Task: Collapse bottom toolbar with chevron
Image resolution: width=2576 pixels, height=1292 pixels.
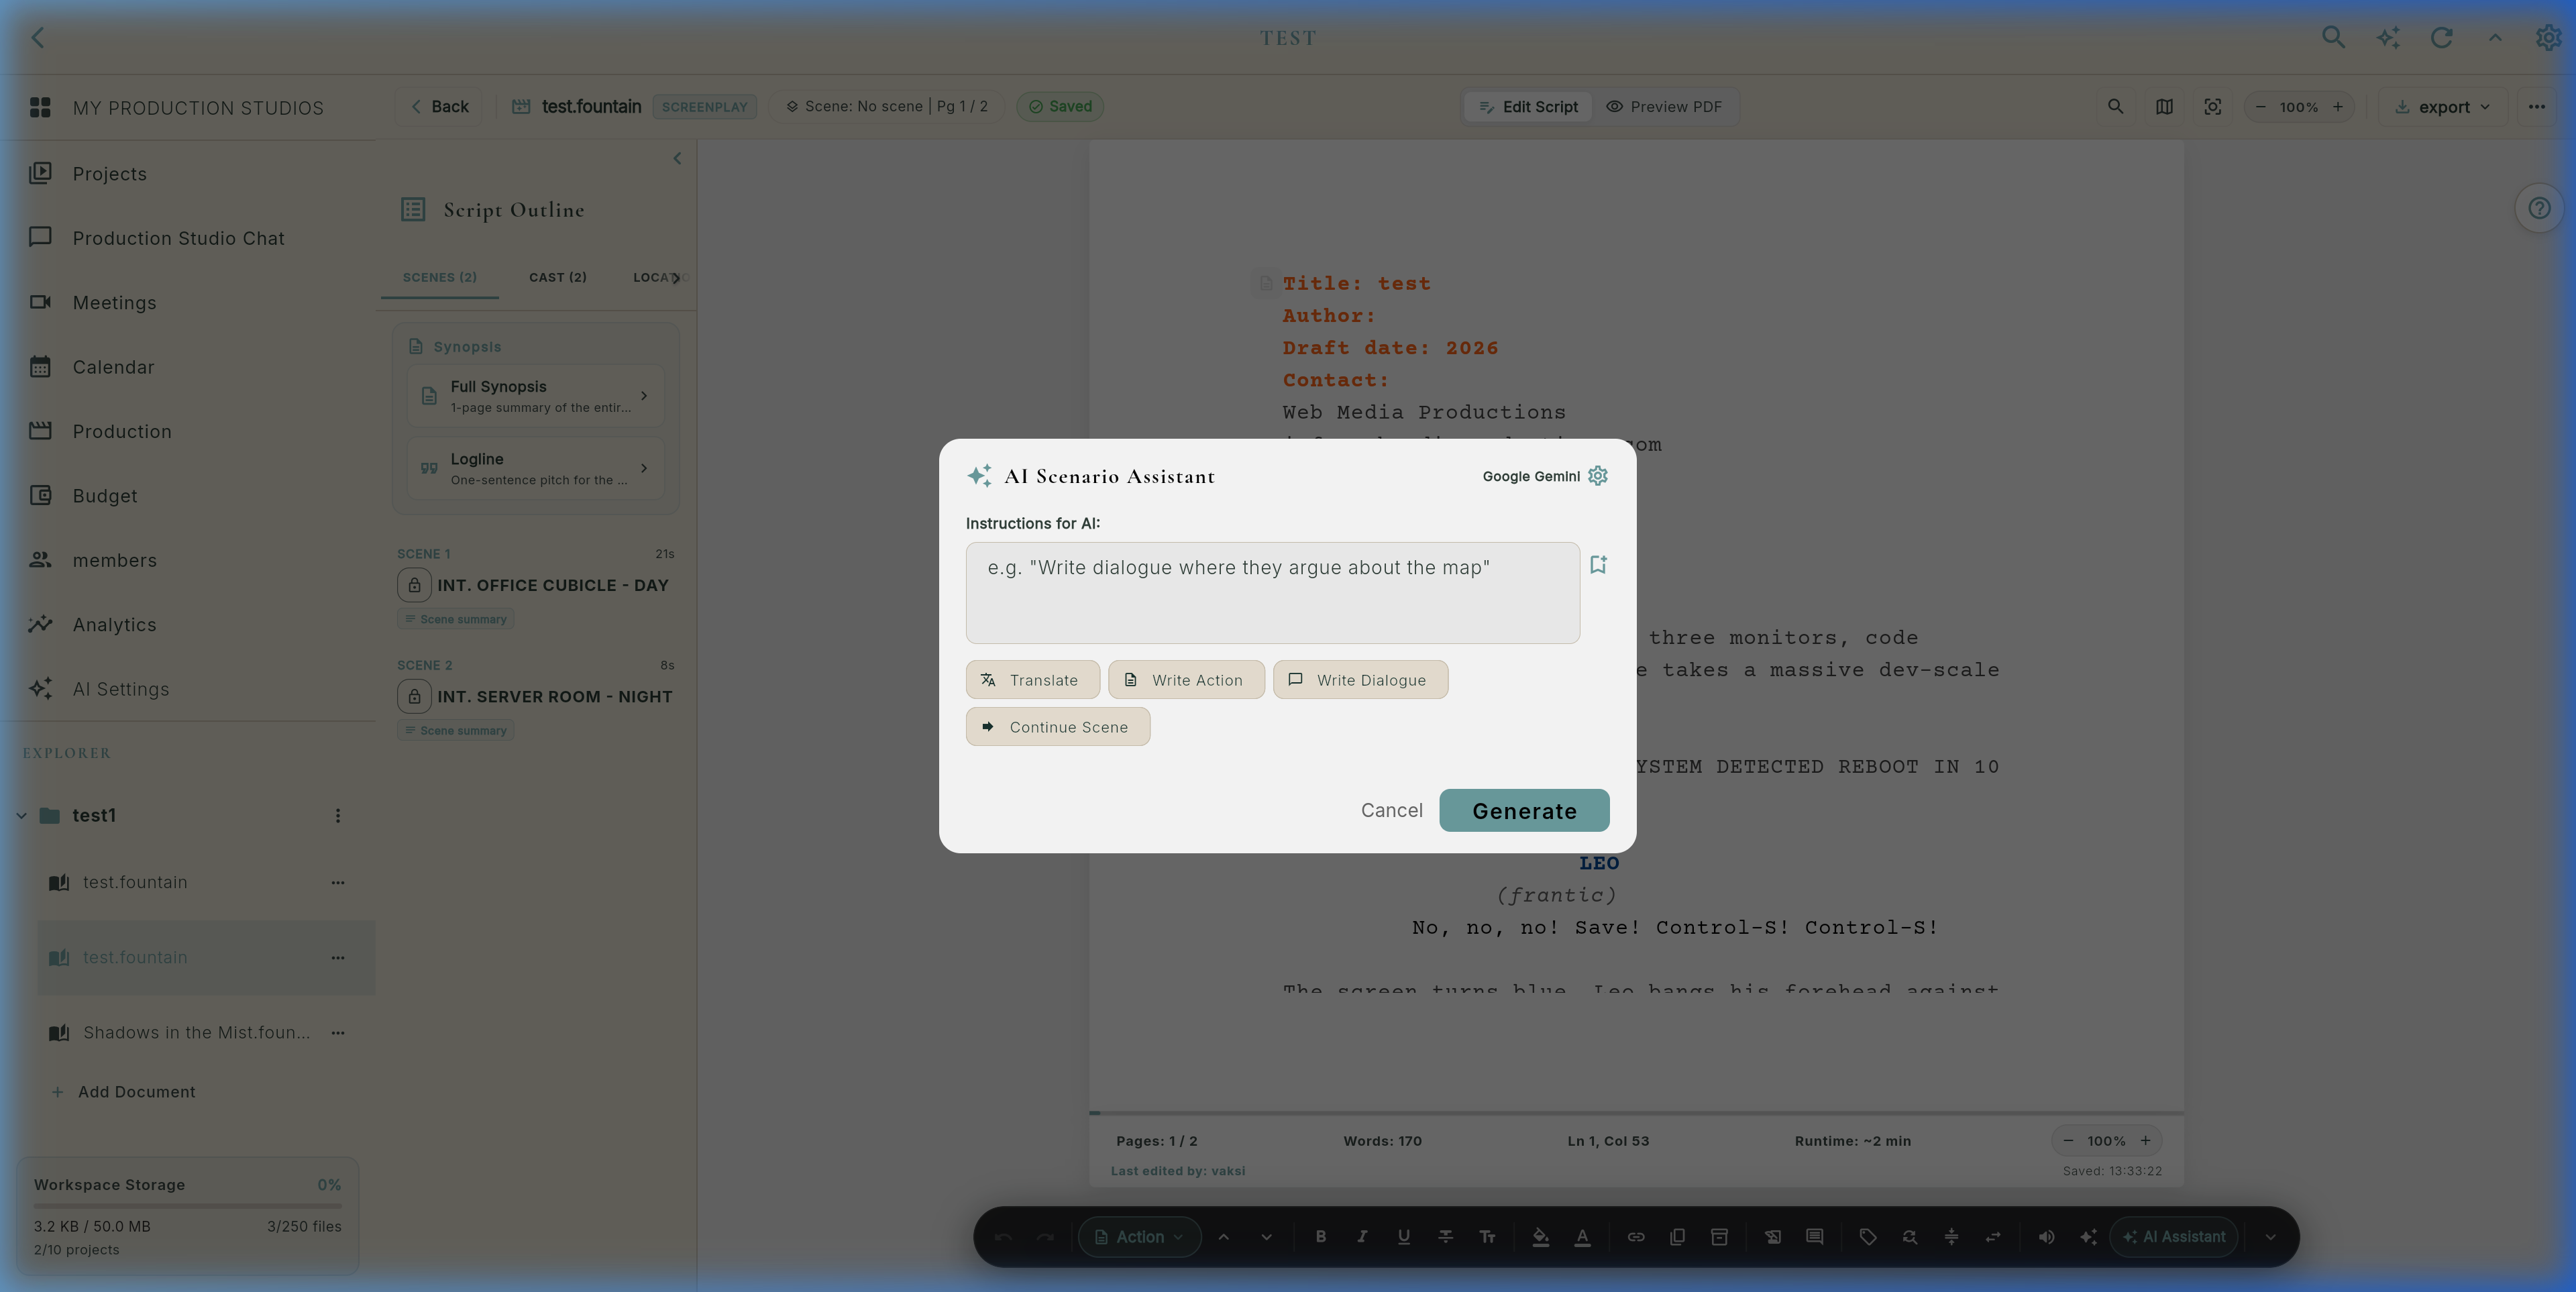Action: tap(2270, 1237)
